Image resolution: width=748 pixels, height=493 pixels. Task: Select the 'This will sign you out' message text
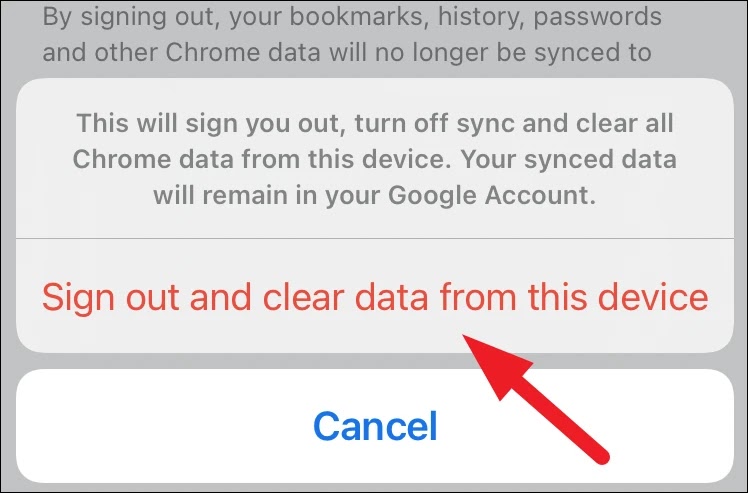375,159
